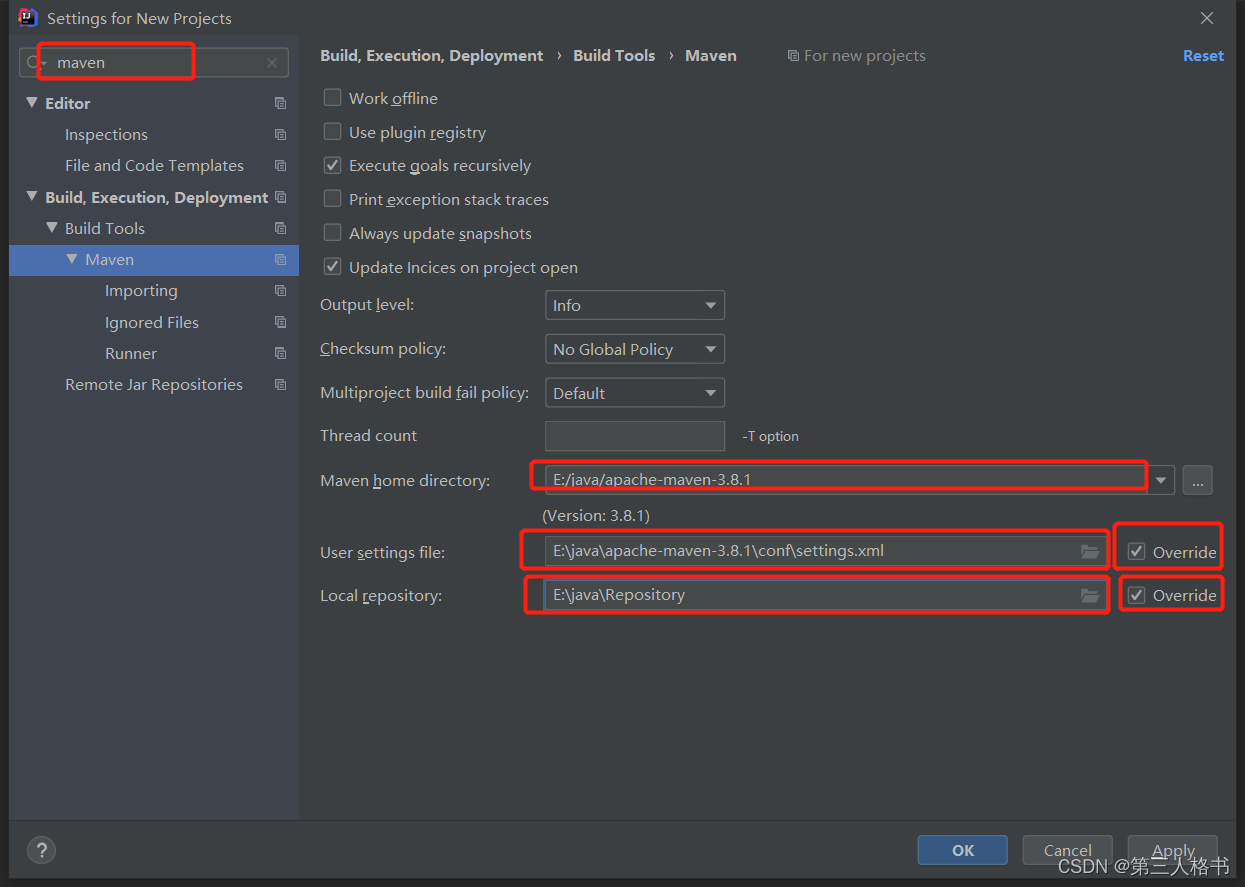Click the icon beside Build Tools row
The image size is (1245, 887).
click(280, 228)
